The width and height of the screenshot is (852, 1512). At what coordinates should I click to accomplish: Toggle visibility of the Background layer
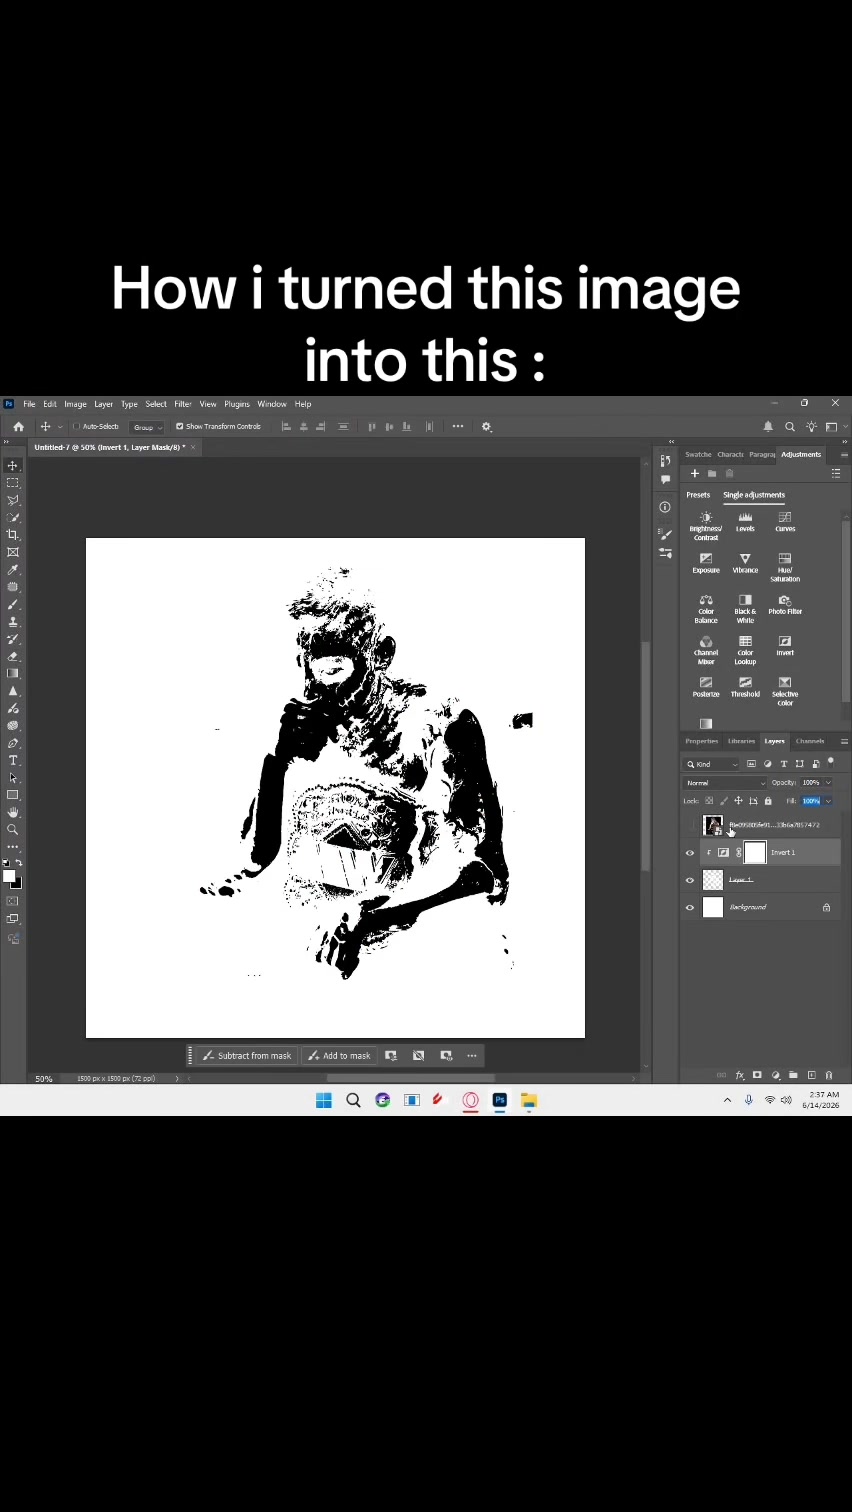pyautogui.click(x=690, y=908)
